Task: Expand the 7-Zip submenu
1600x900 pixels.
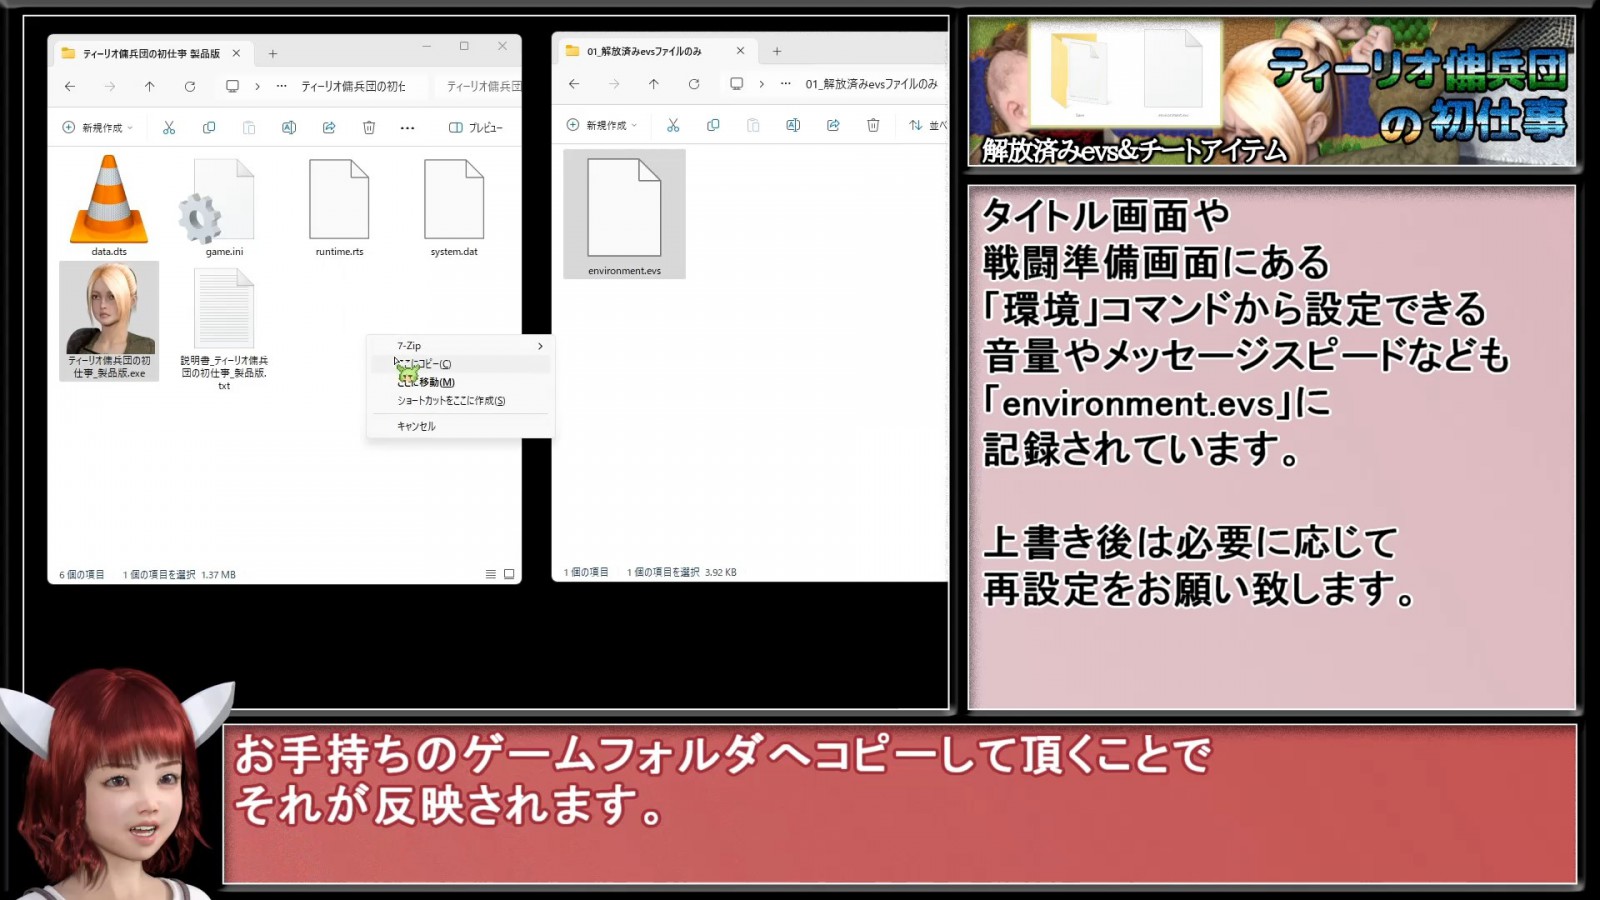Action: tap(460, 346)
